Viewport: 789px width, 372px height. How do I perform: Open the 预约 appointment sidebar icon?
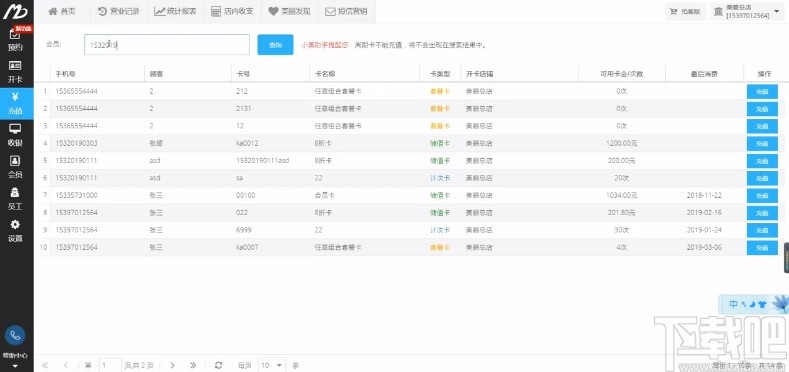click(15, 40)
